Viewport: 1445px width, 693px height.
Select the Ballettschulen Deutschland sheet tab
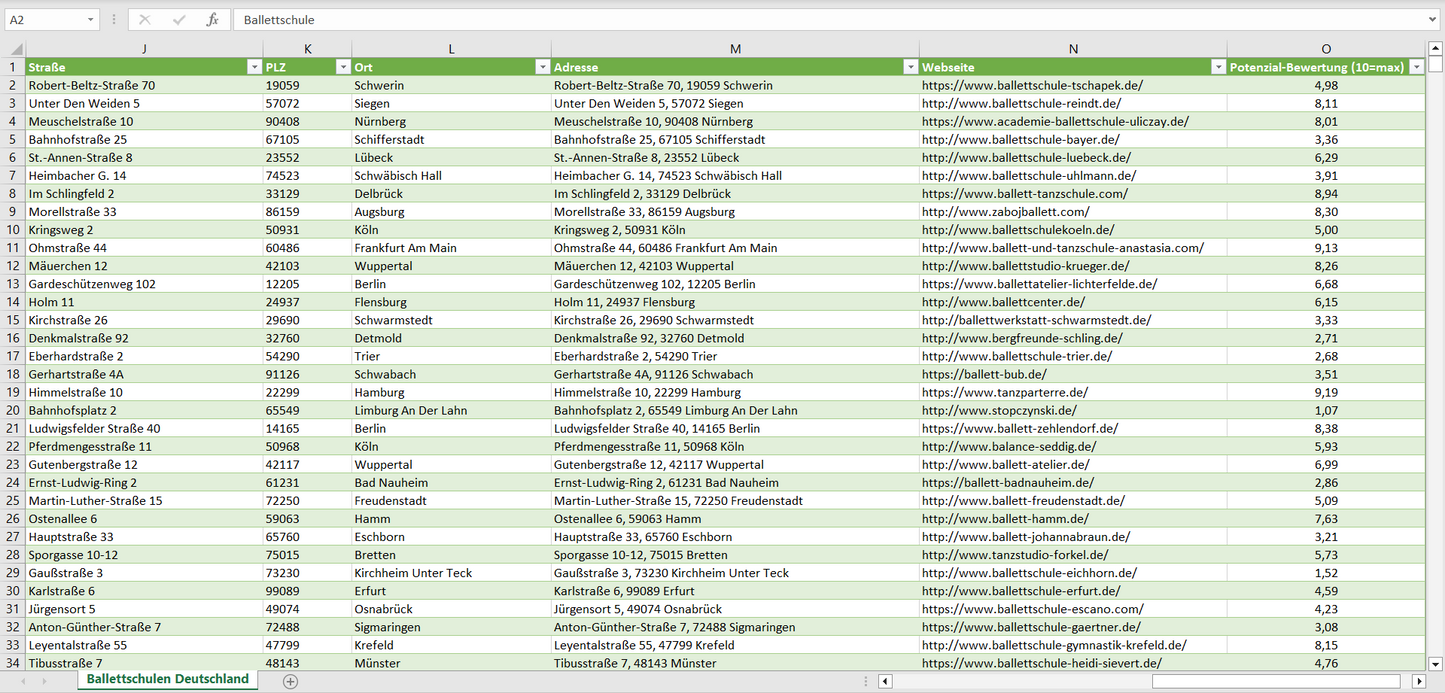pos(167,679)
